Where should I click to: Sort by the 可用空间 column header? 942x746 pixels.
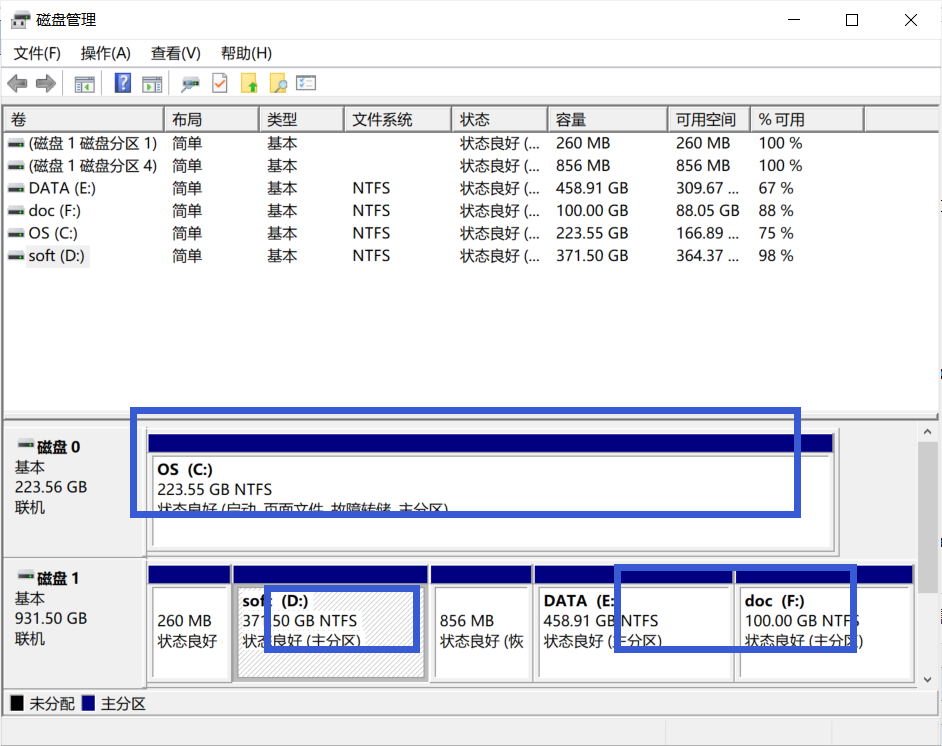tap(709, 120)
